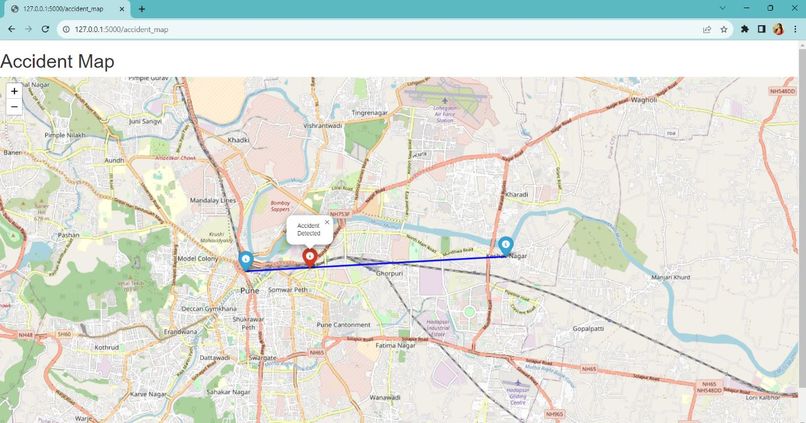View site information icon
This screenshot has height=423, width=806.
point(66,29)
